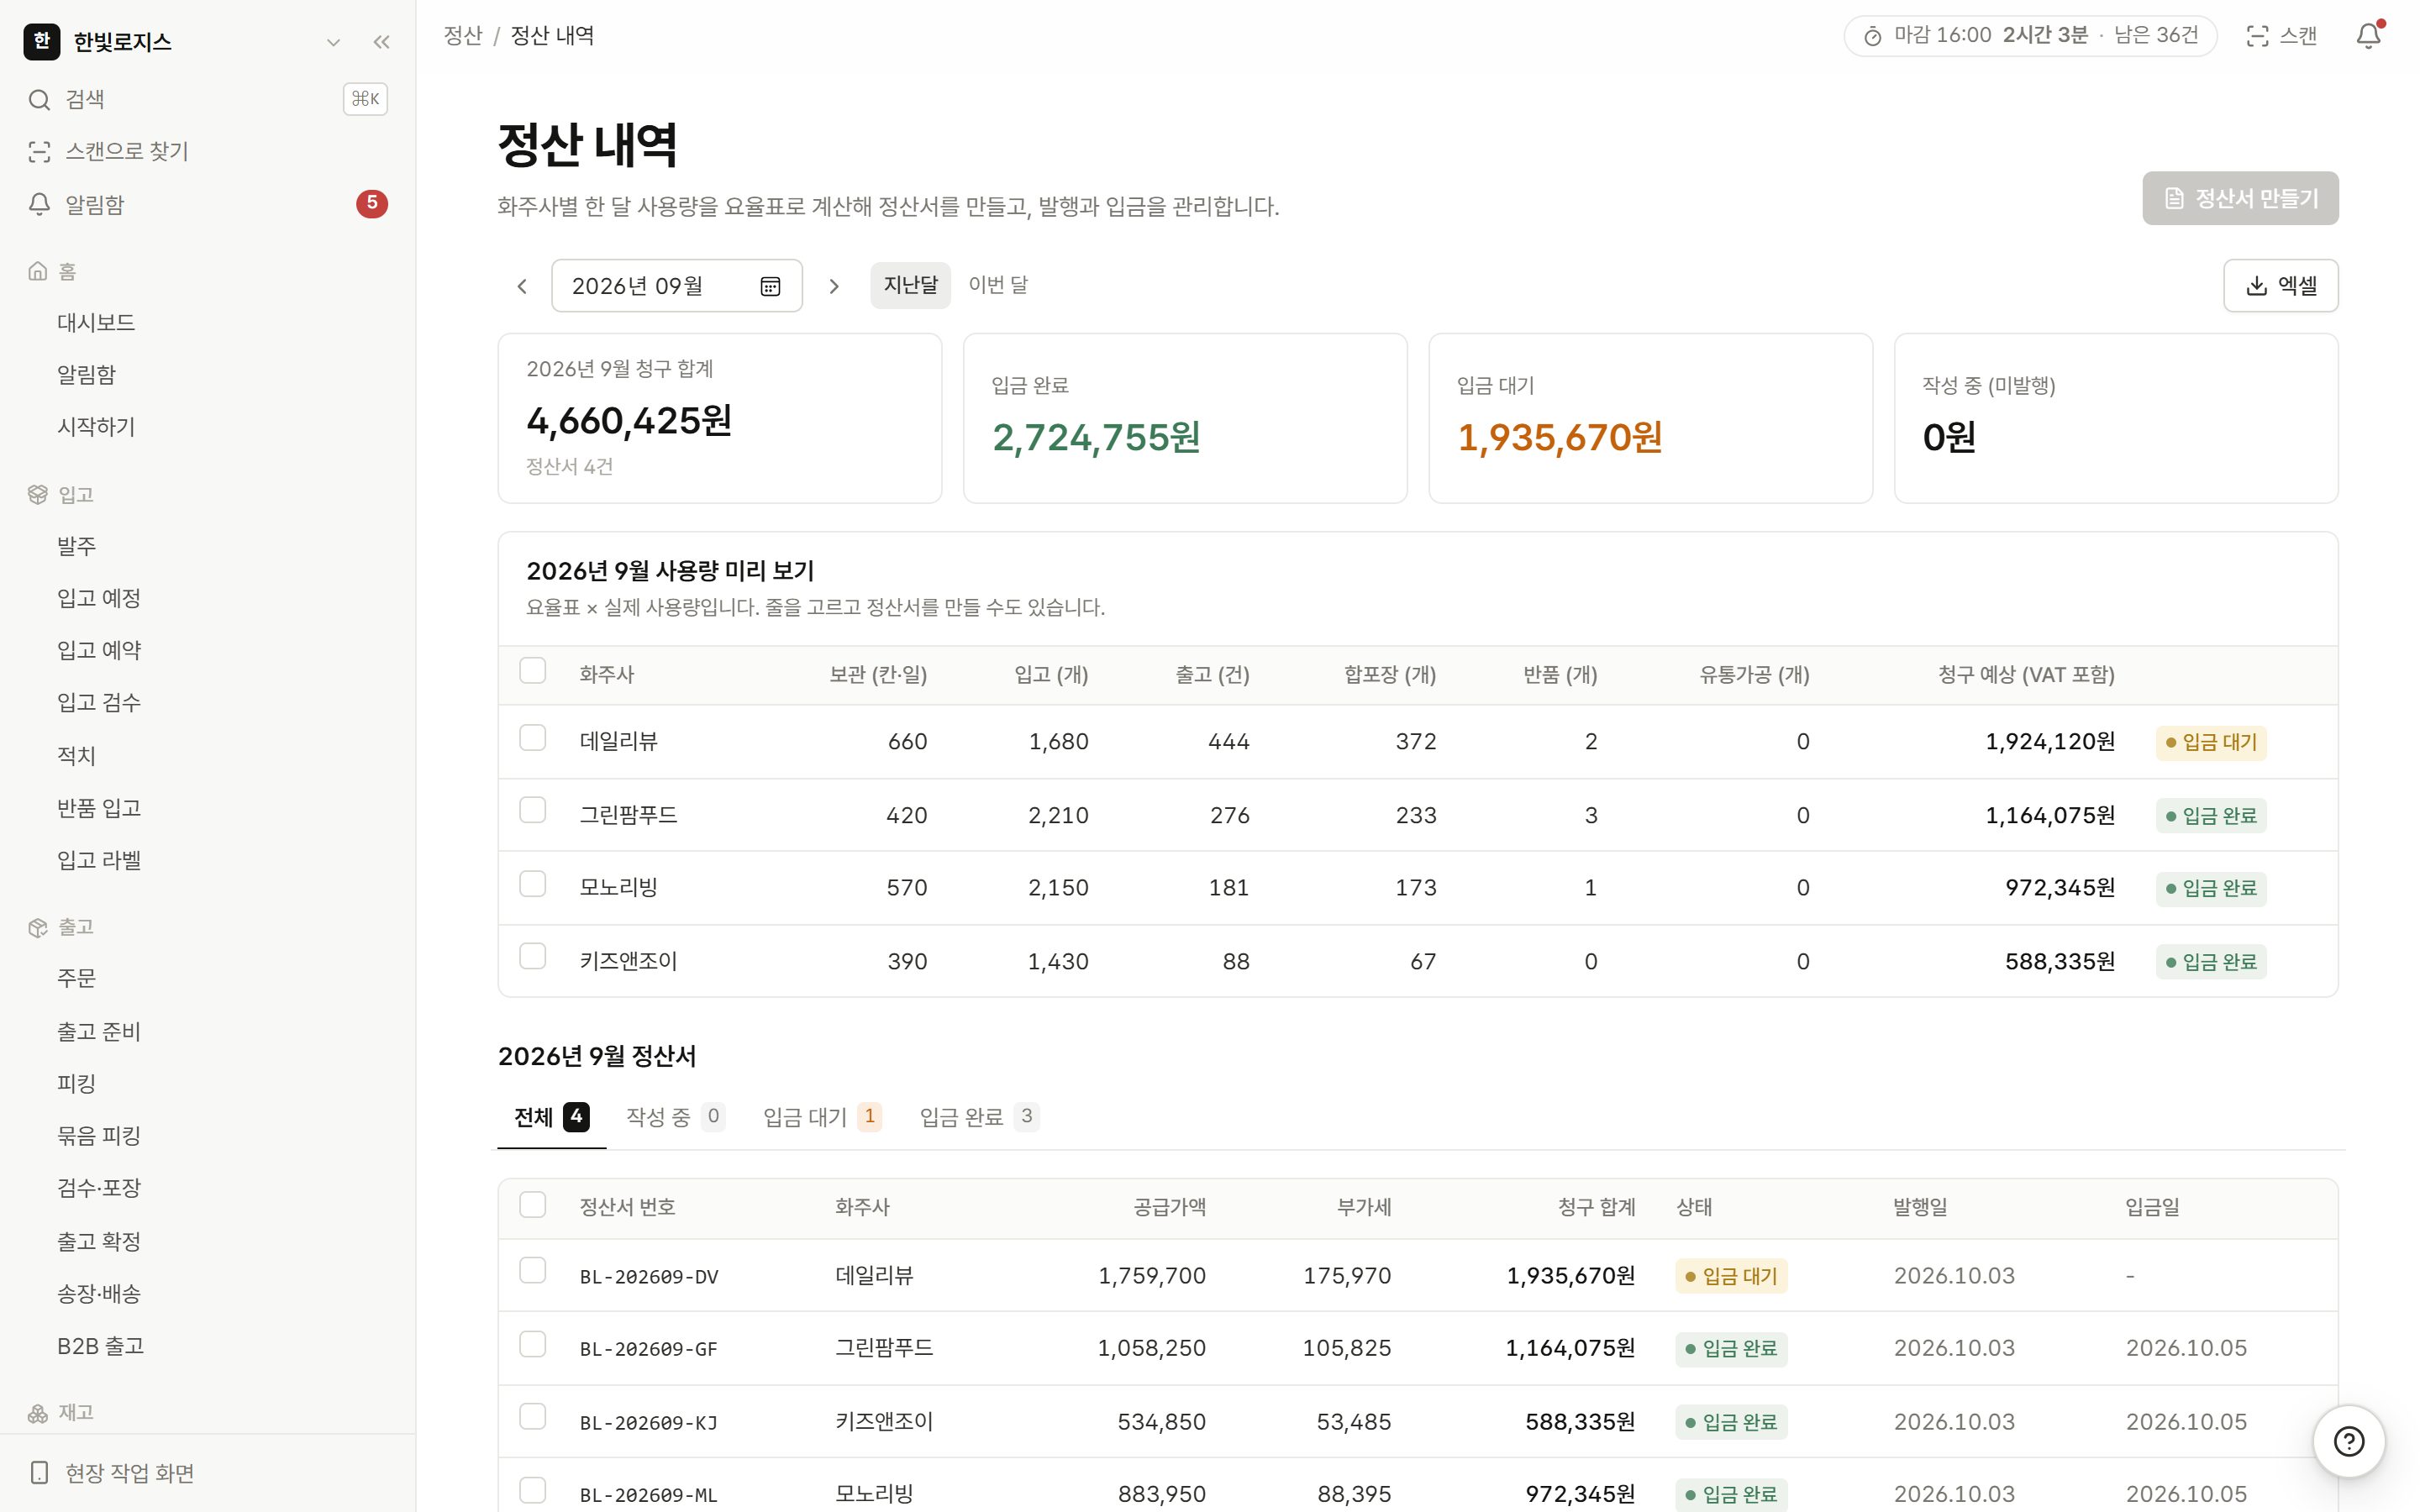Go to previous month with left chevron

click(522, 286)
